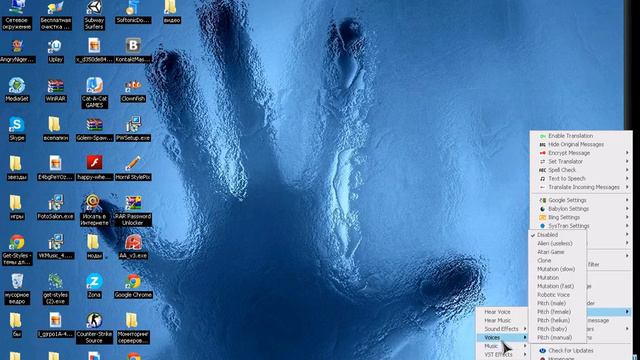640x360 pixels.
Task: Open the Uplay desktop shortcut
Action: tap(56, 51)
